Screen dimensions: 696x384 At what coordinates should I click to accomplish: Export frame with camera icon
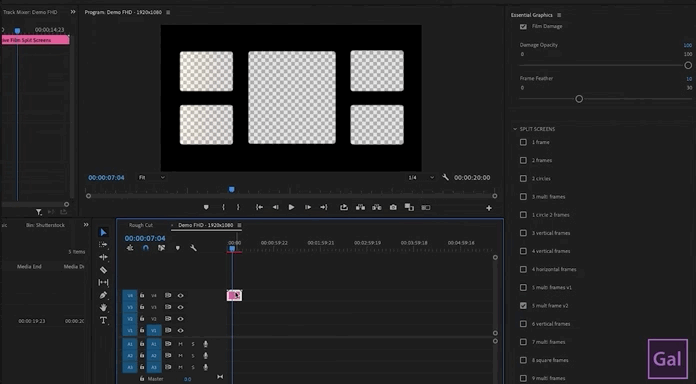click(x=393, y=207)
